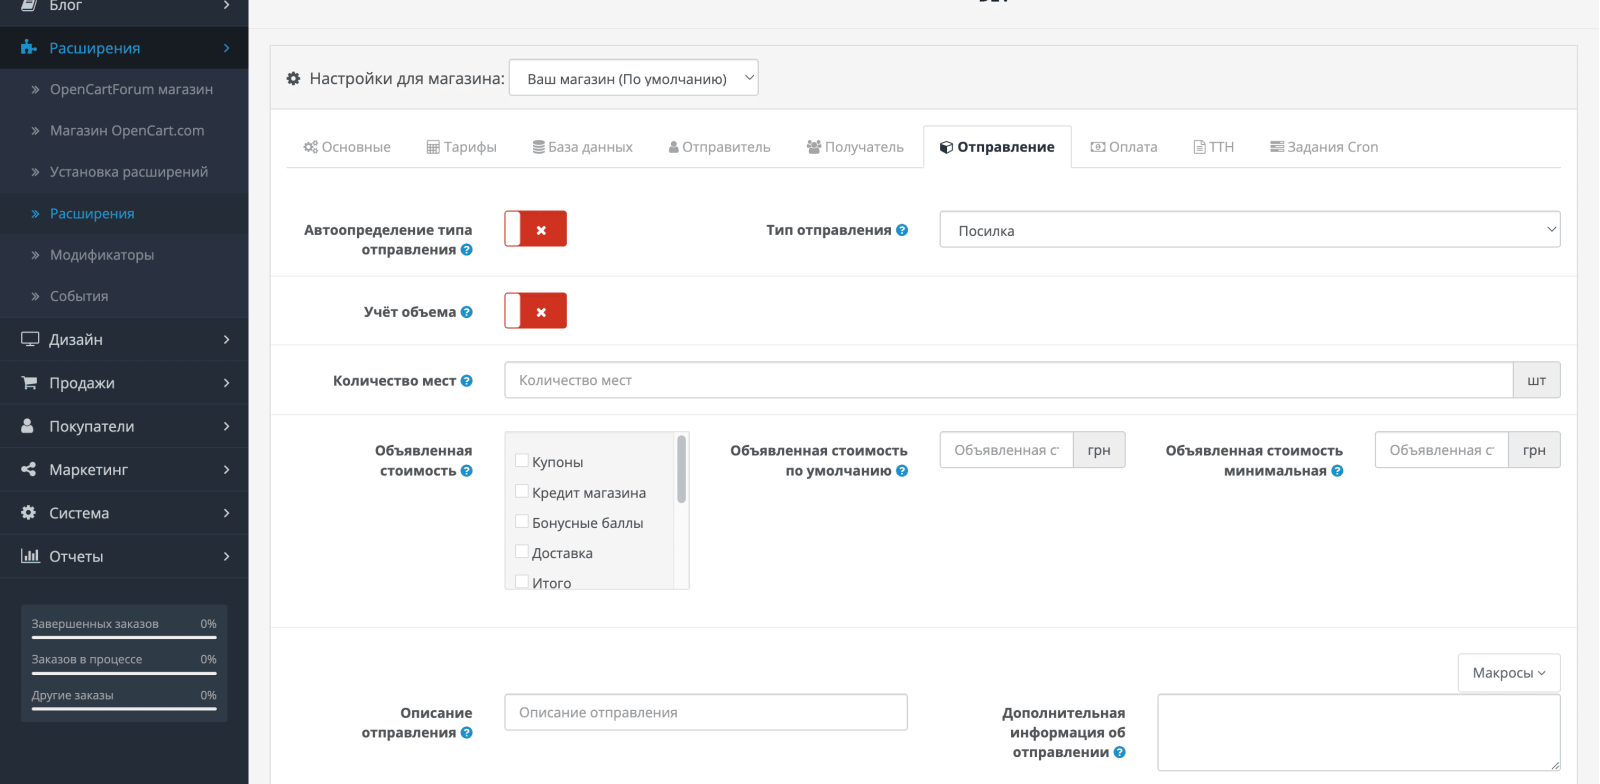Screen dimensions: 1600x784
Task: Expand the Продажи menu
Action: 124,383
